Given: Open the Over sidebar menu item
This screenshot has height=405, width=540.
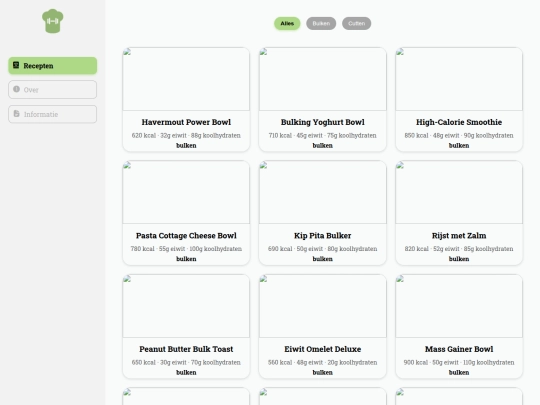Looking at the screenshot, I should pos(52,90).
